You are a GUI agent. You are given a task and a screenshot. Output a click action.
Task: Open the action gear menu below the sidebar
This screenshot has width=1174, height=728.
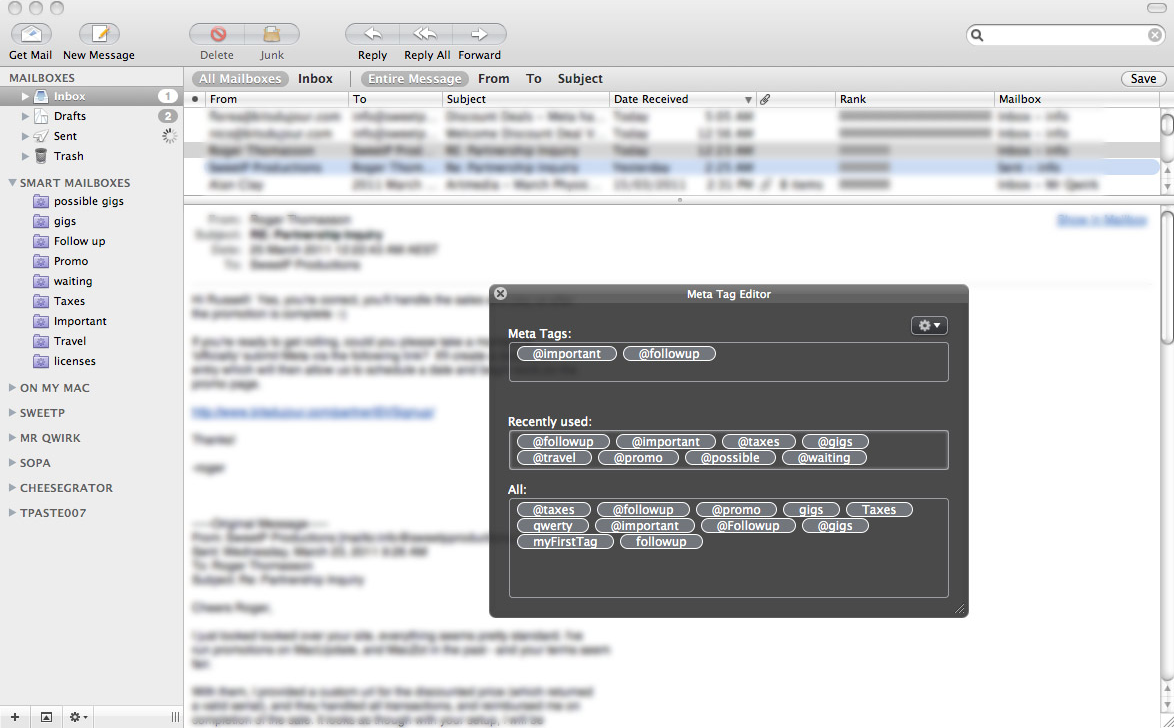coord(77,716)
